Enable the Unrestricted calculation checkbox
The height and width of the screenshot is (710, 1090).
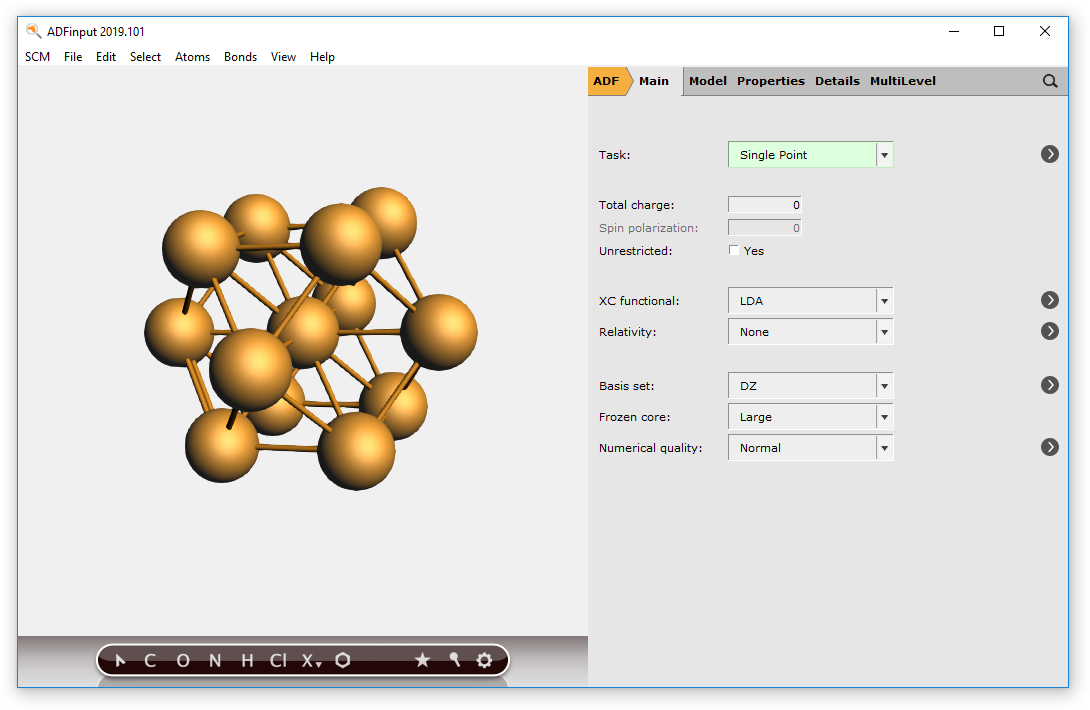pyautogui.click(x=734, y=250)
